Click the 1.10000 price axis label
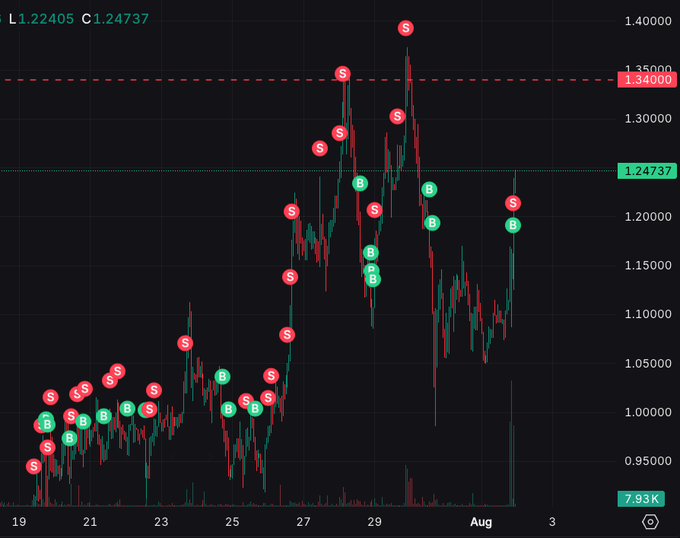This screenshot has height=538, width=680. coord(648,314)
